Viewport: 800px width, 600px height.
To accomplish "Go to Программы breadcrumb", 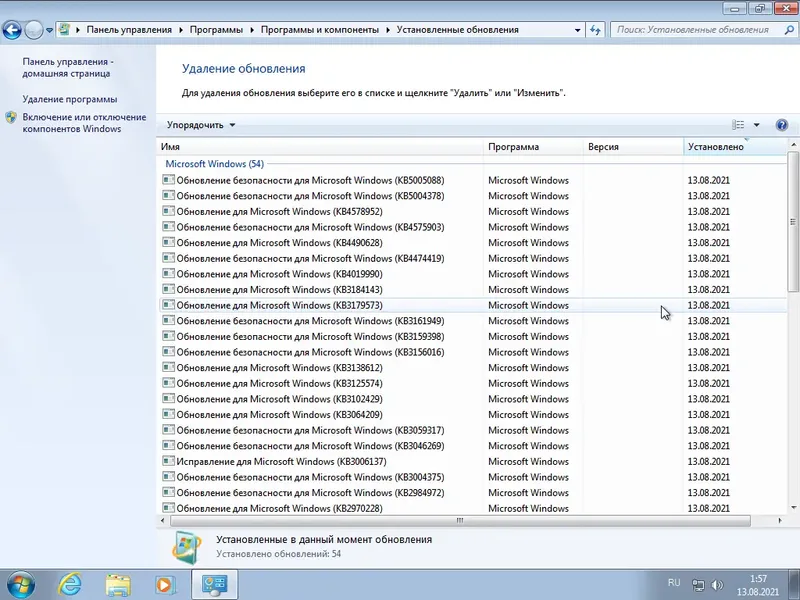I will (216, 30).
